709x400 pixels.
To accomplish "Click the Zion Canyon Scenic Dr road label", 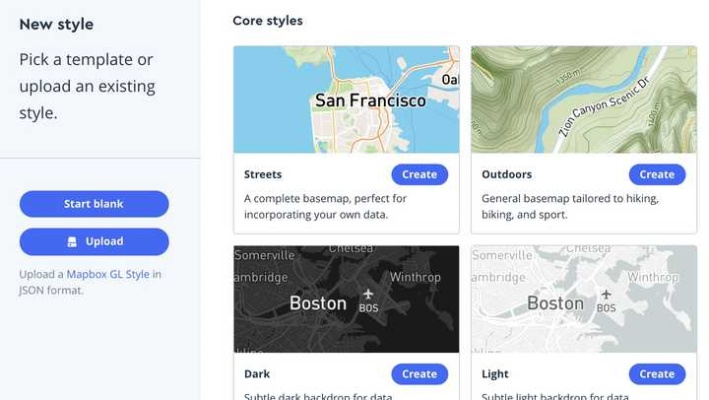I will click(609, 97).
